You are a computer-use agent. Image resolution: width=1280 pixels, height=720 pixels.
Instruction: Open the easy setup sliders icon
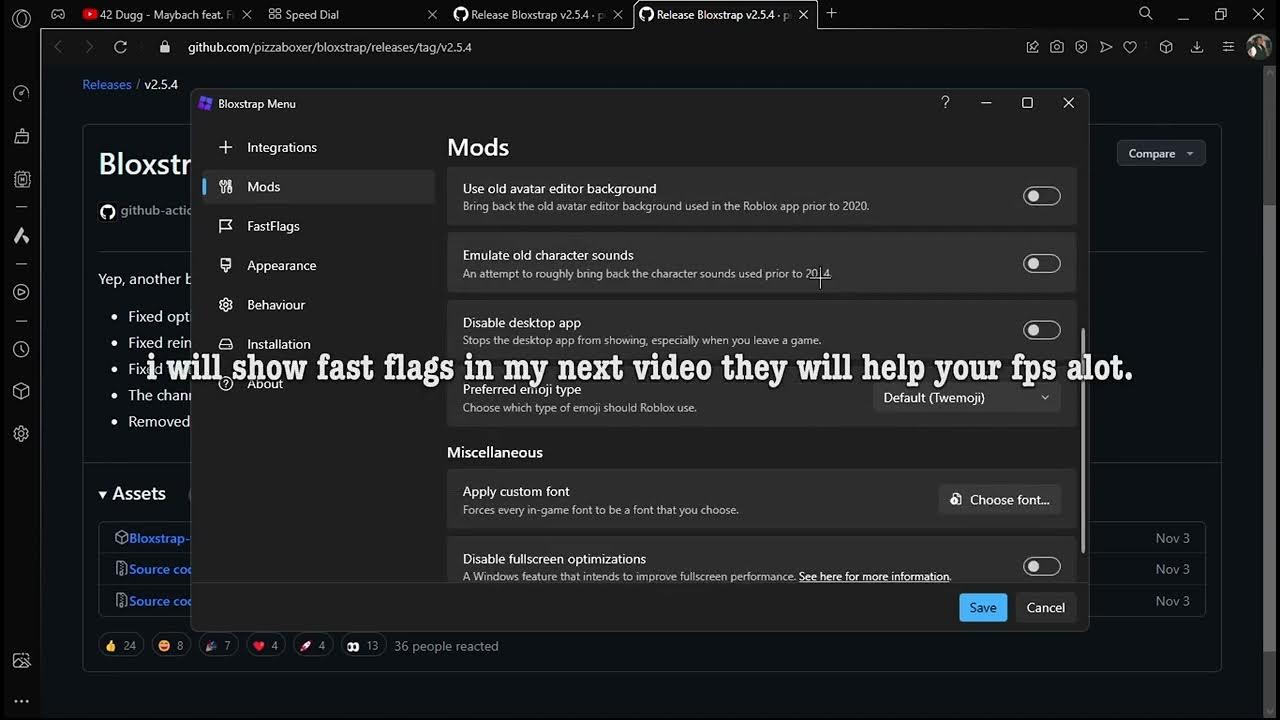(x=1228, y=47)
